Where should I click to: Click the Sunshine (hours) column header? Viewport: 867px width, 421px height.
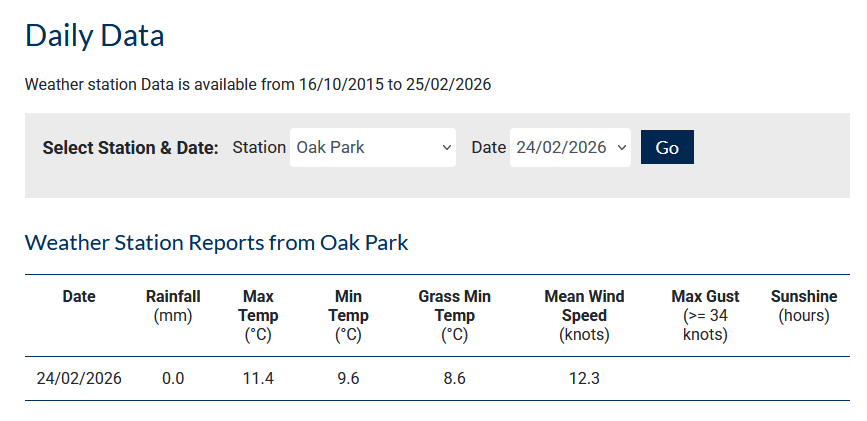(x=803, y=305)
